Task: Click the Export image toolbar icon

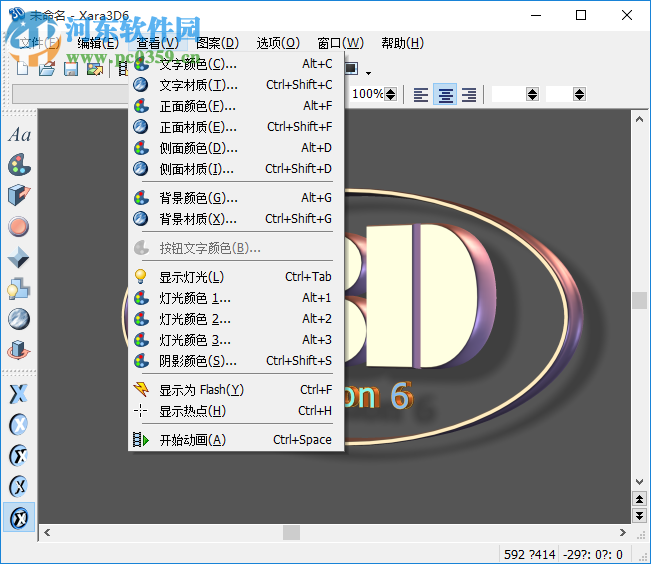Action: click(x=95, y=69)
